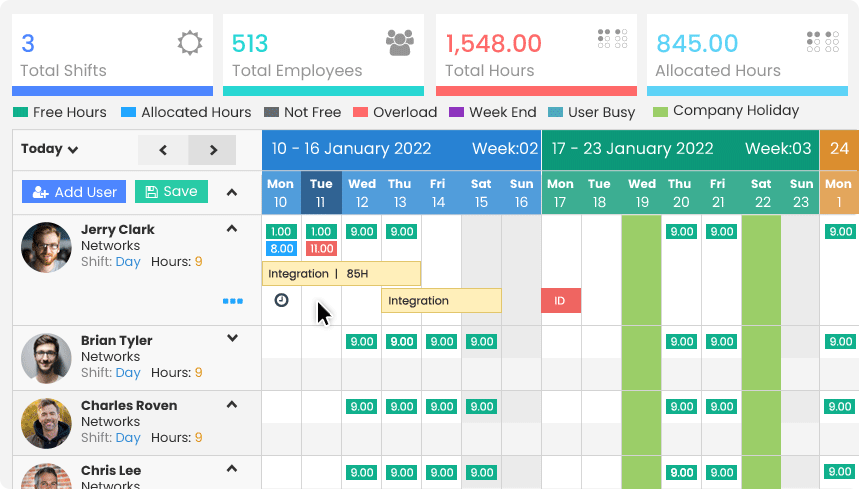This screenshot has width=859, height=489.
Task: Click the 845.00 Allocated Hours value
Action: [x=697, y=44]
